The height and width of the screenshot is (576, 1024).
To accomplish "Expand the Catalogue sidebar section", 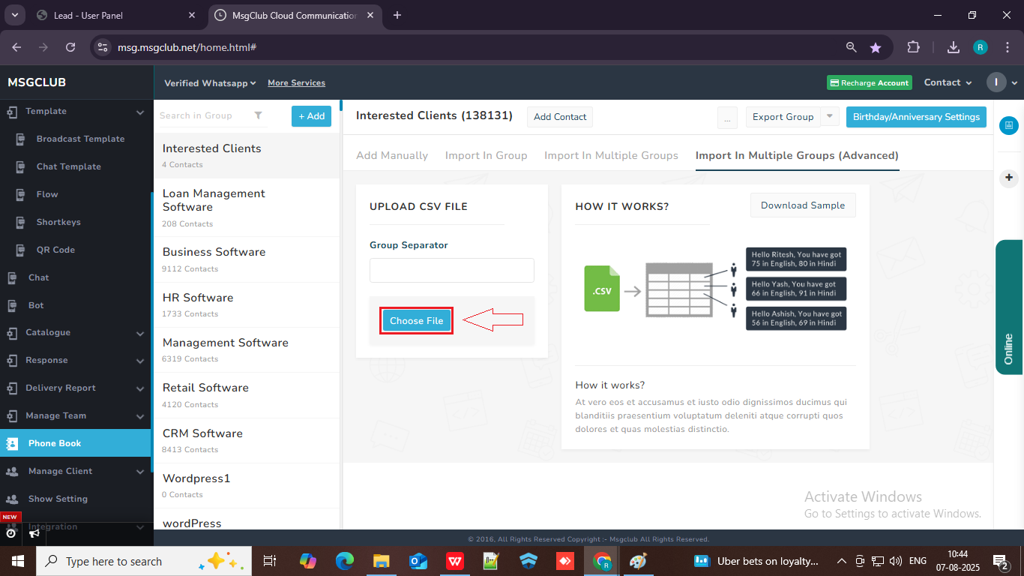I will [x=76, y=333].
